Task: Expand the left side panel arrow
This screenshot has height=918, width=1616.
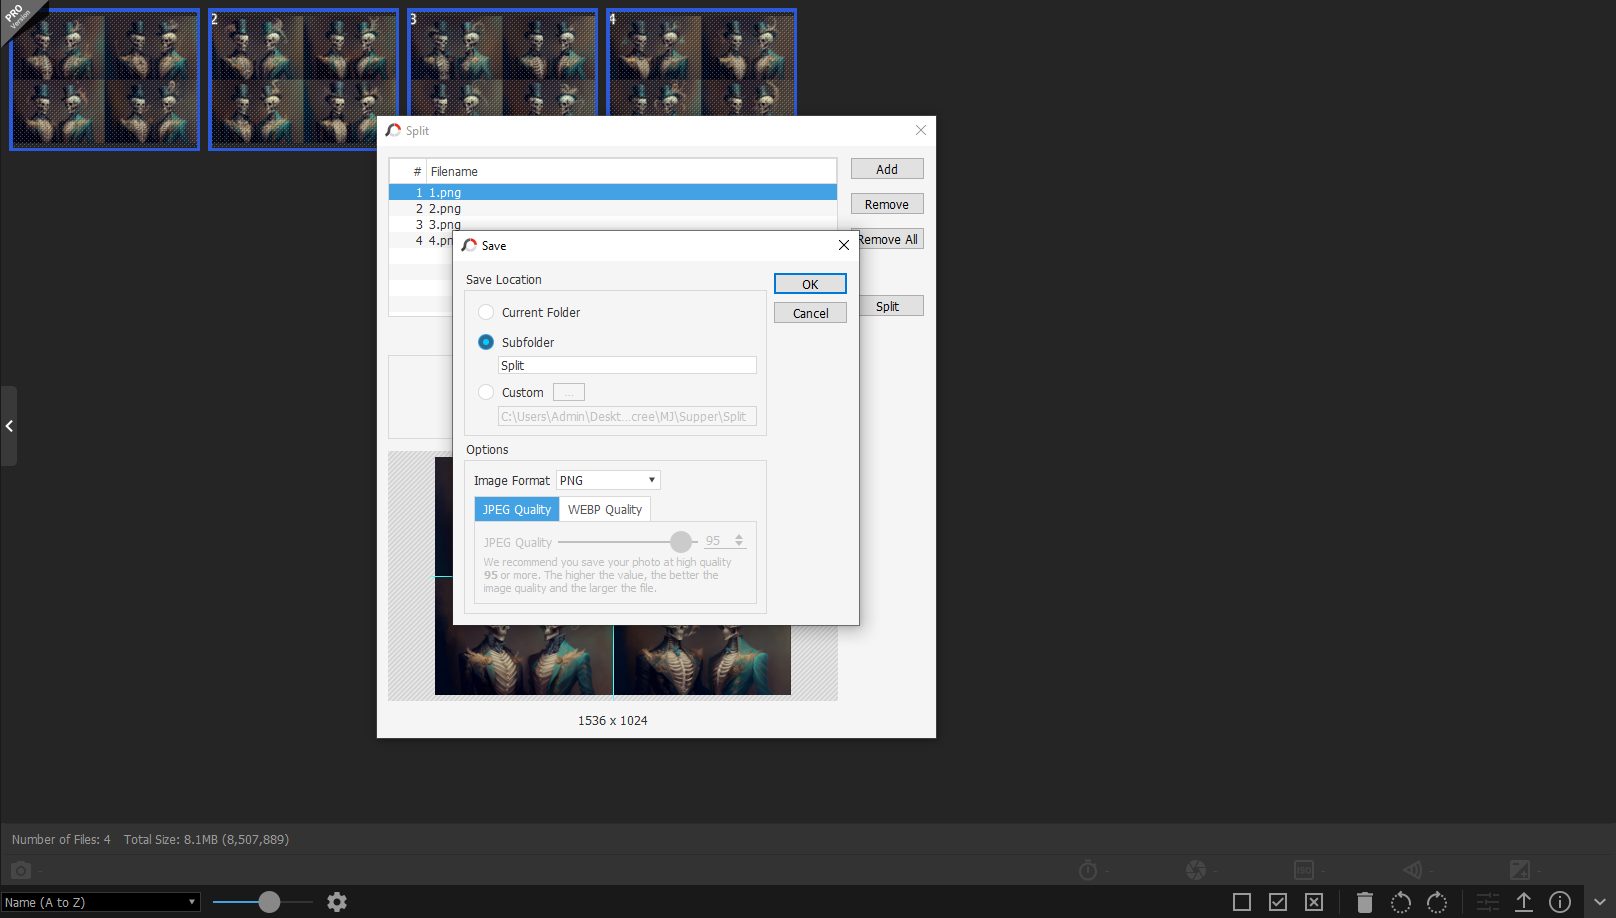Action: pyautogui.click(x=9, y=426)
